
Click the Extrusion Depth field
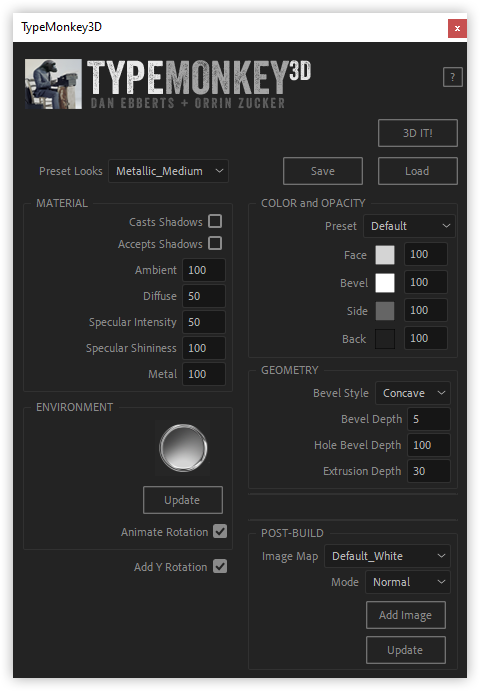429,471
